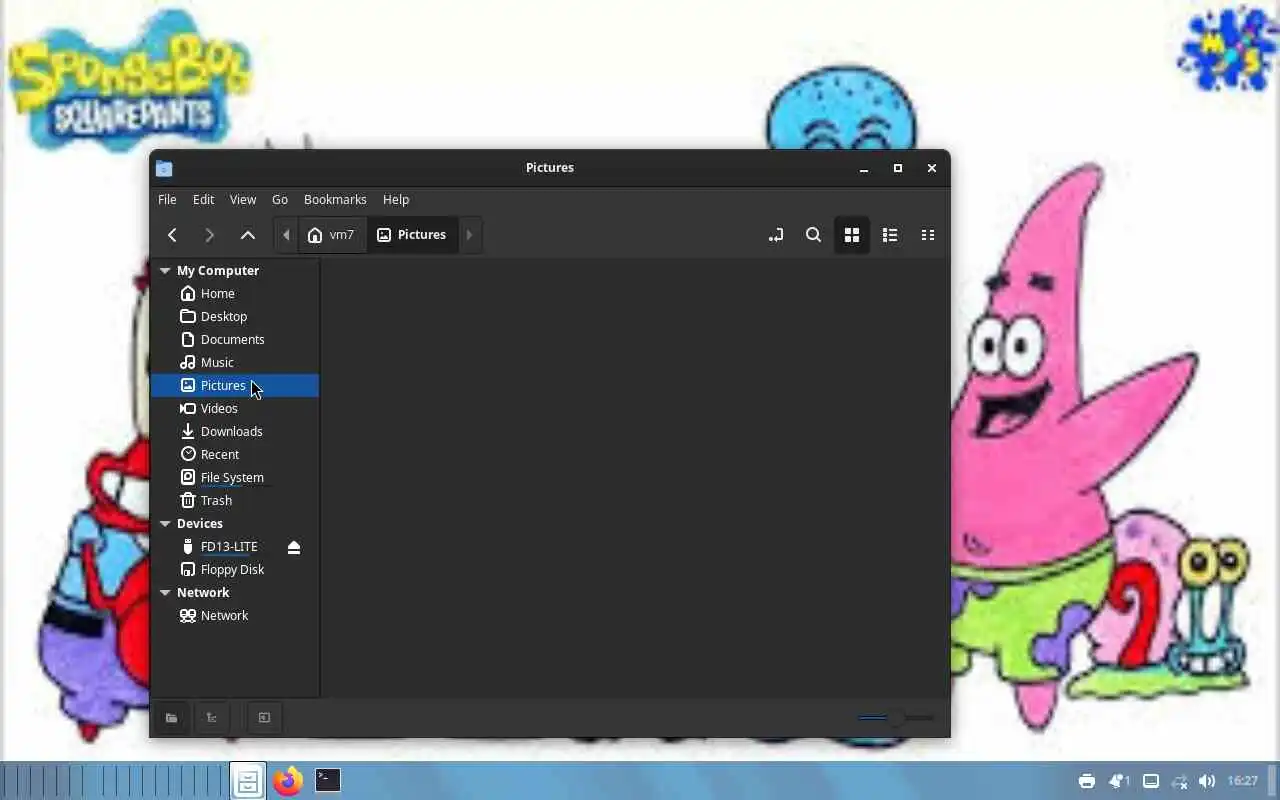
Task: Collapse the Network section
Action: (165, 593)
